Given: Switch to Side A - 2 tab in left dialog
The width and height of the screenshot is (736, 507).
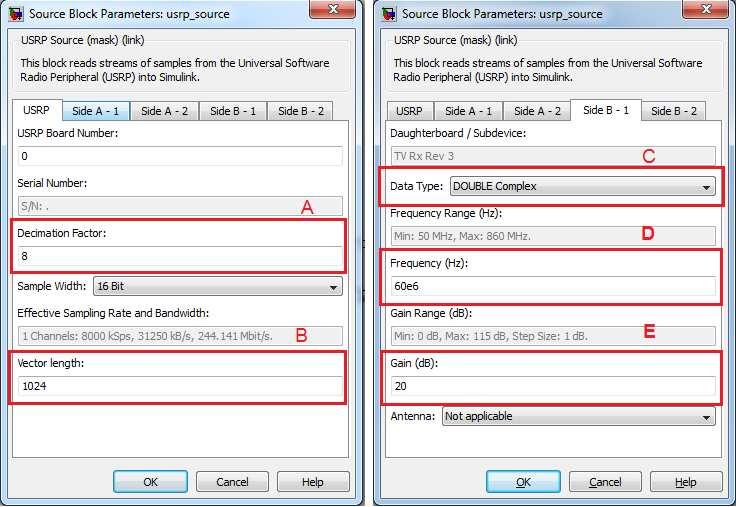Looking at the screenshot, I should click(x=164, y=111).
